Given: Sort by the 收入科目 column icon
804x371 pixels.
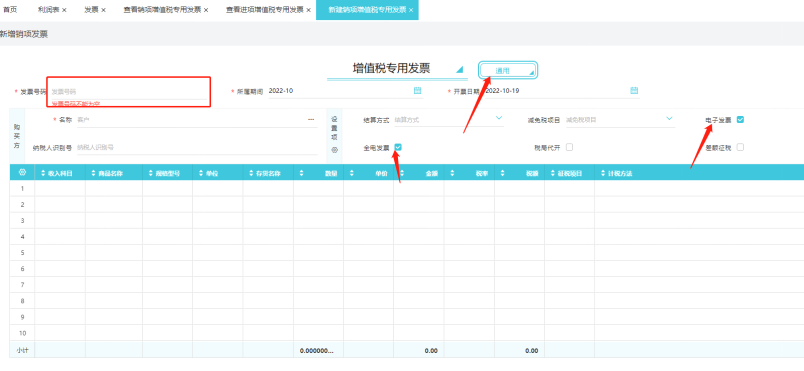Looking at the screenshot, I should pyautogui.click(x=43, y=174).
